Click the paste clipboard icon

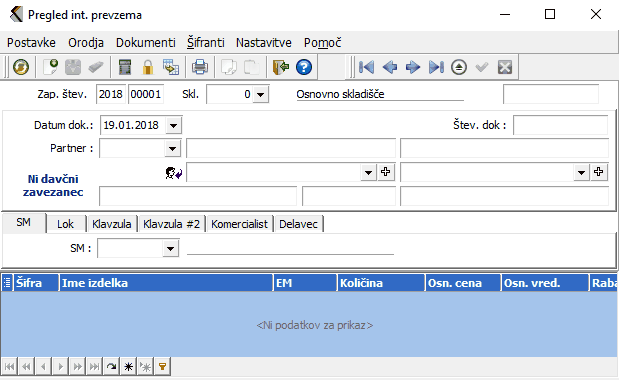tap(251, 67)
